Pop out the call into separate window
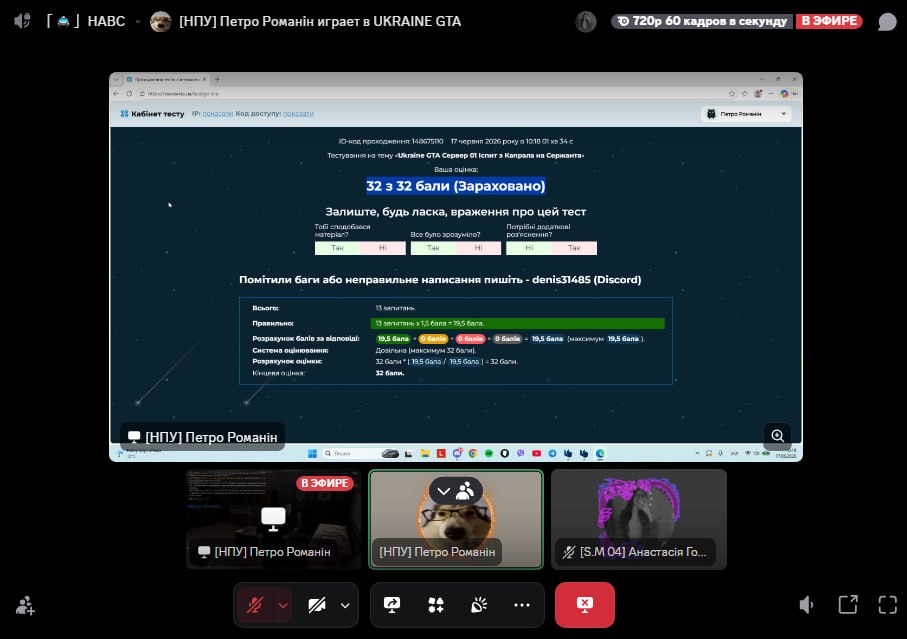Screen dimensions: 907x639 848,605
